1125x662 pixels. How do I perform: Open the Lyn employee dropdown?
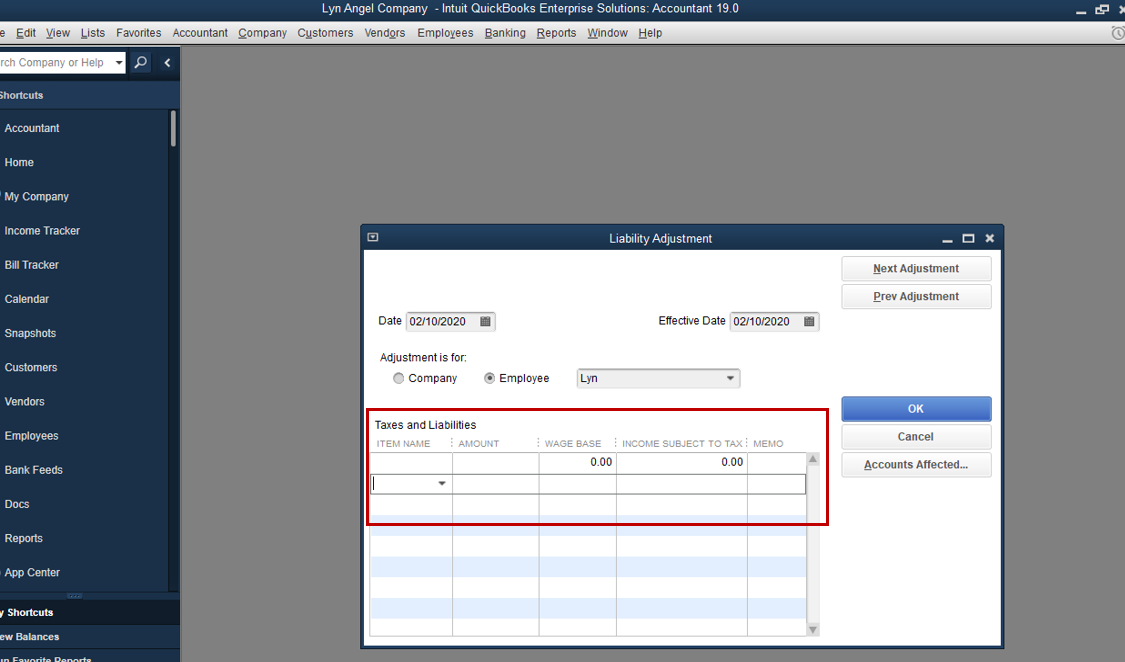coord(732,378)
